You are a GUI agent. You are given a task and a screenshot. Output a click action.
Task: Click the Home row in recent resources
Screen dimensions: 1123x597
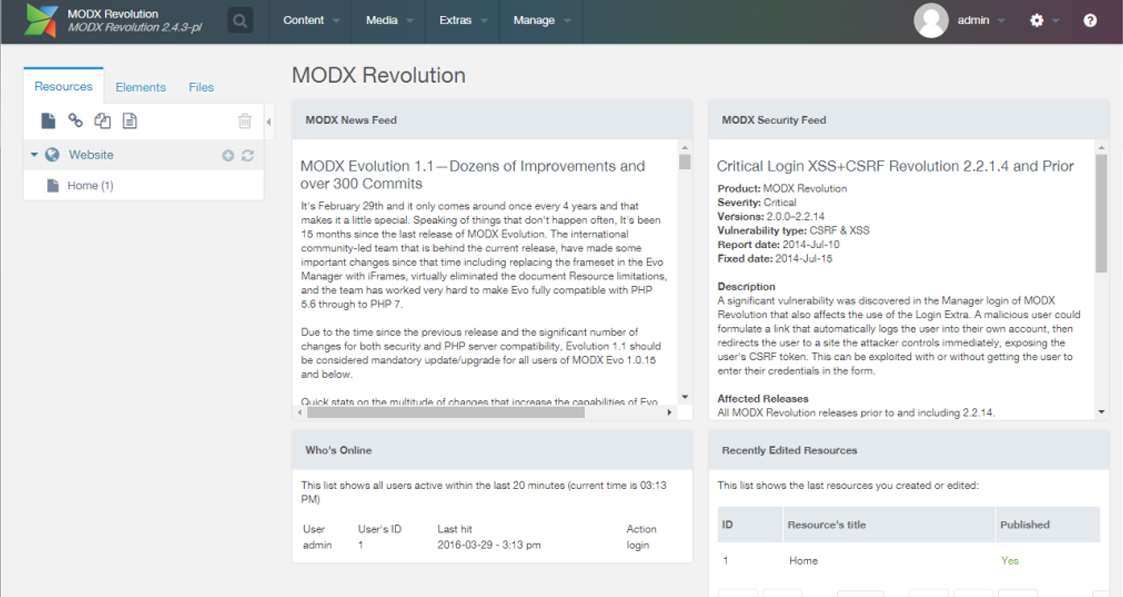908,560
